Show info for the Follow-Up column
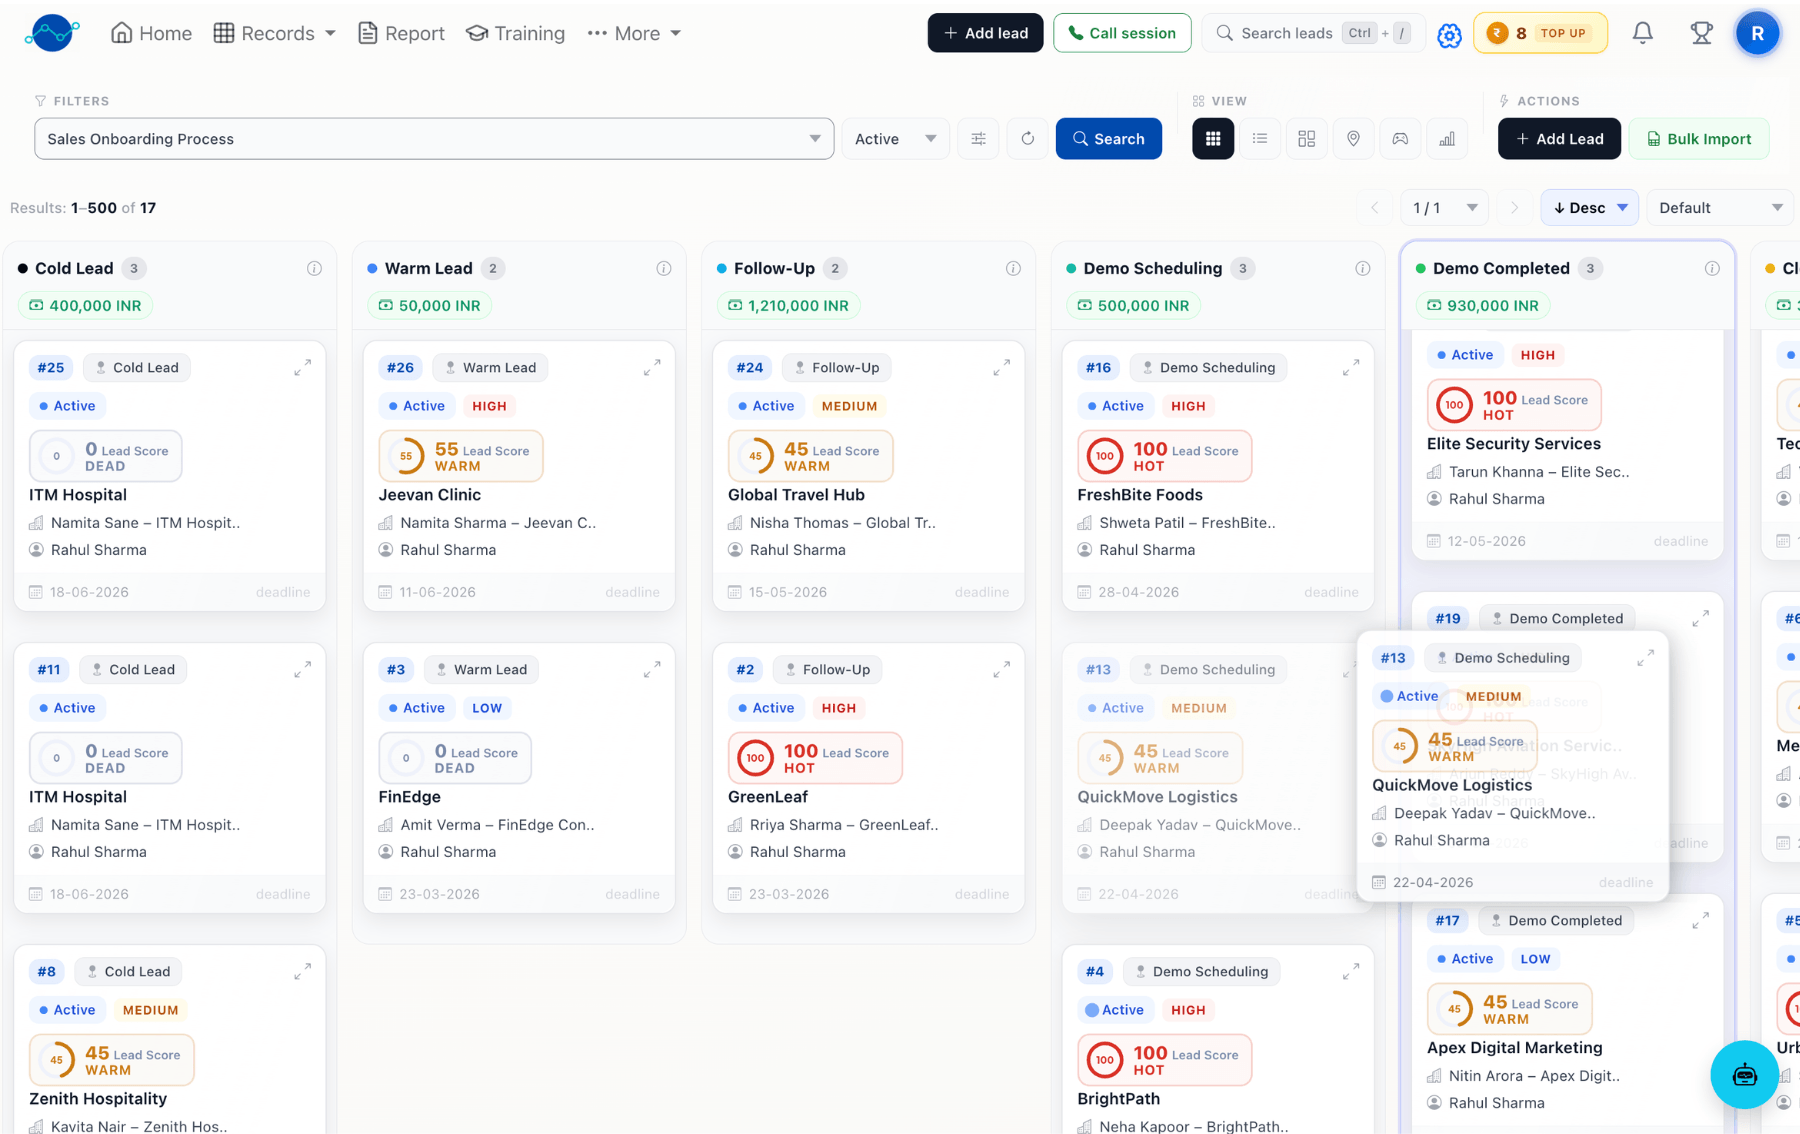Viewport: 1800px width, 1134px height. tap(1013, 268)
